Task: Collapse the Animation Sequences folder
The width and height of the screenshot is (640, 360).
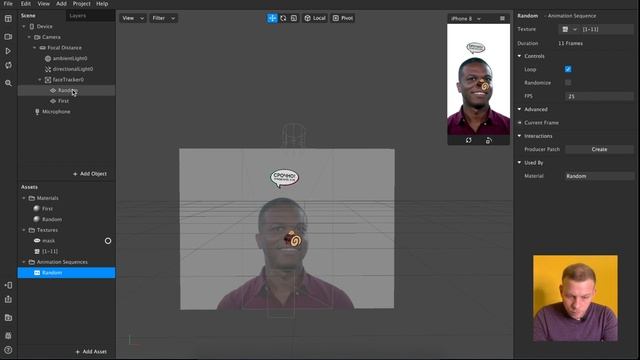Action: click(24, 262)
